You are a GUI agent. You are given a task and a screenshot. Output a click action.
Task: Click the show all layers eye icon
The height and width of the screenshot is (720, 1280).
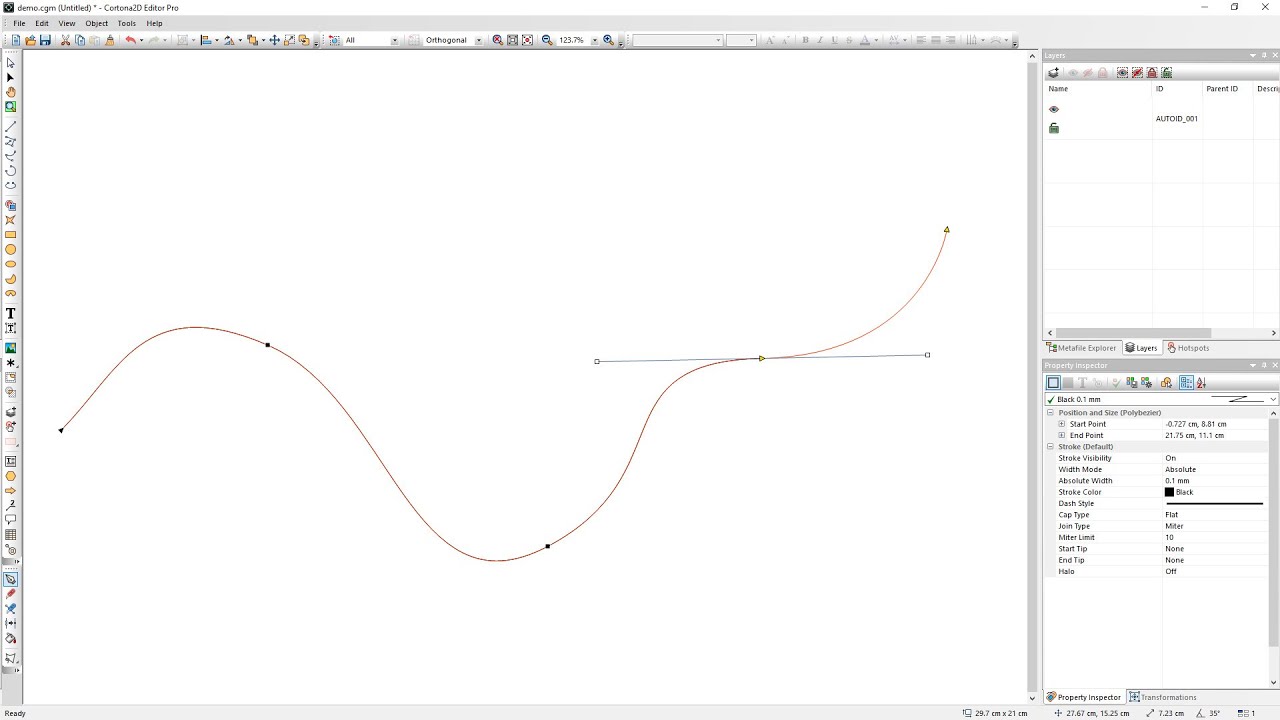(1123, 73)
